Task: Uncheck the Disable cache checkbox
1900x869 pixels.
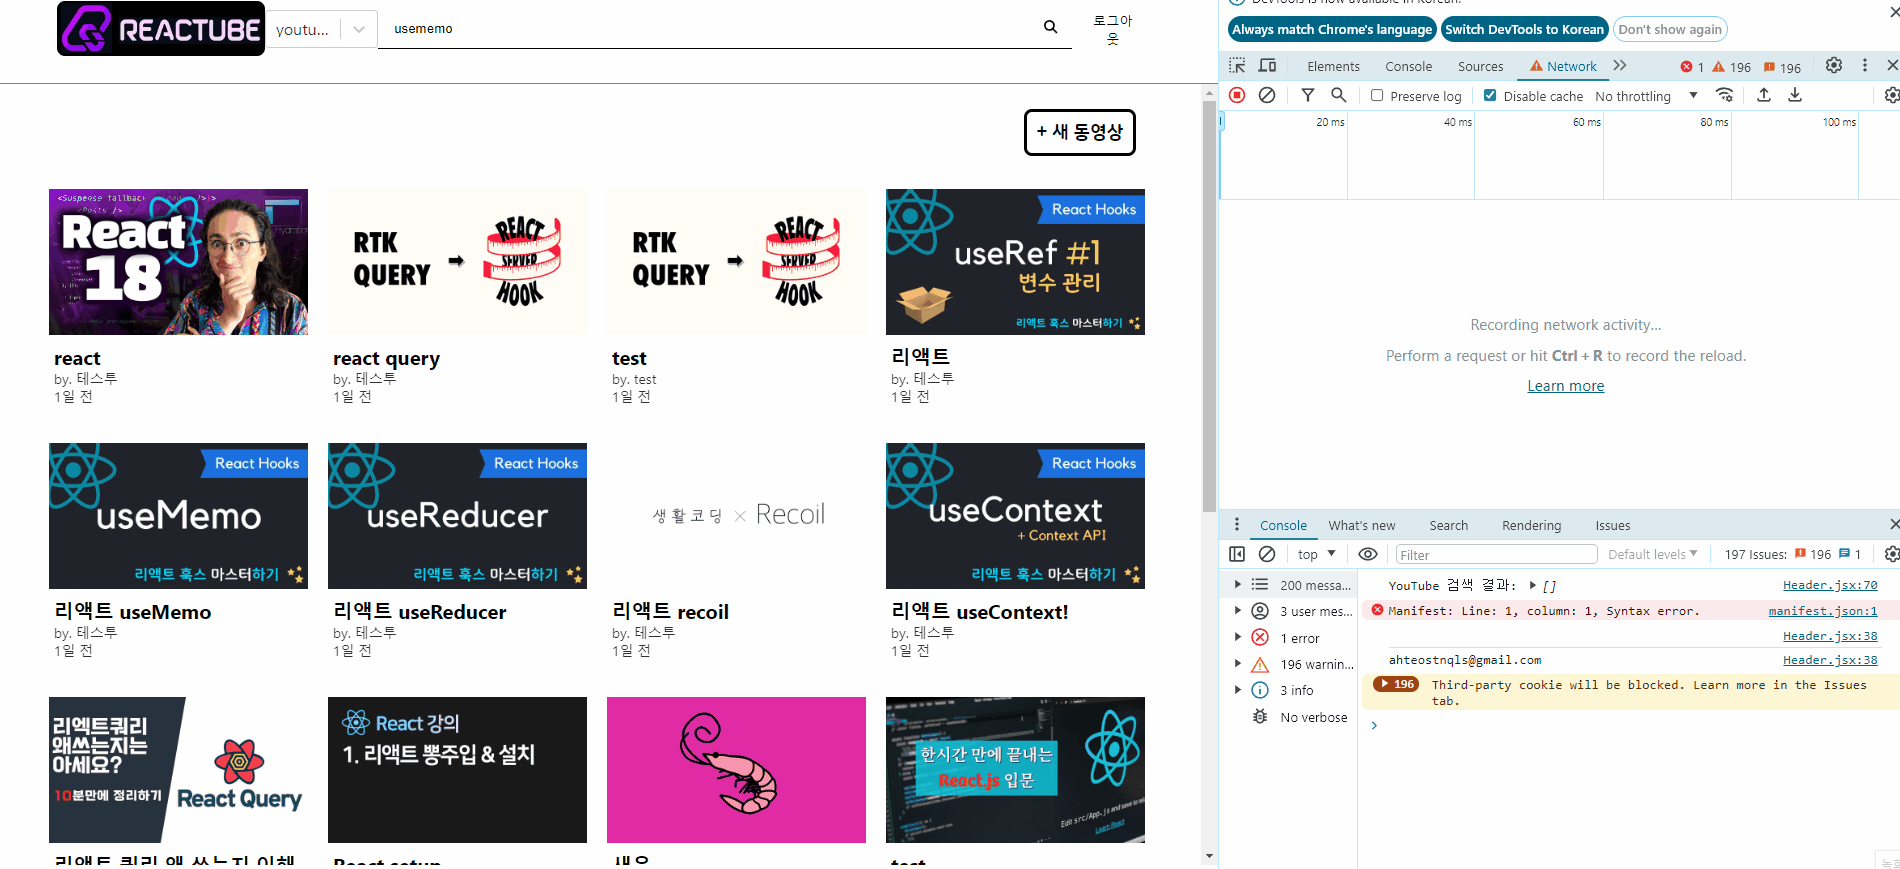Action: [1490, 96]
